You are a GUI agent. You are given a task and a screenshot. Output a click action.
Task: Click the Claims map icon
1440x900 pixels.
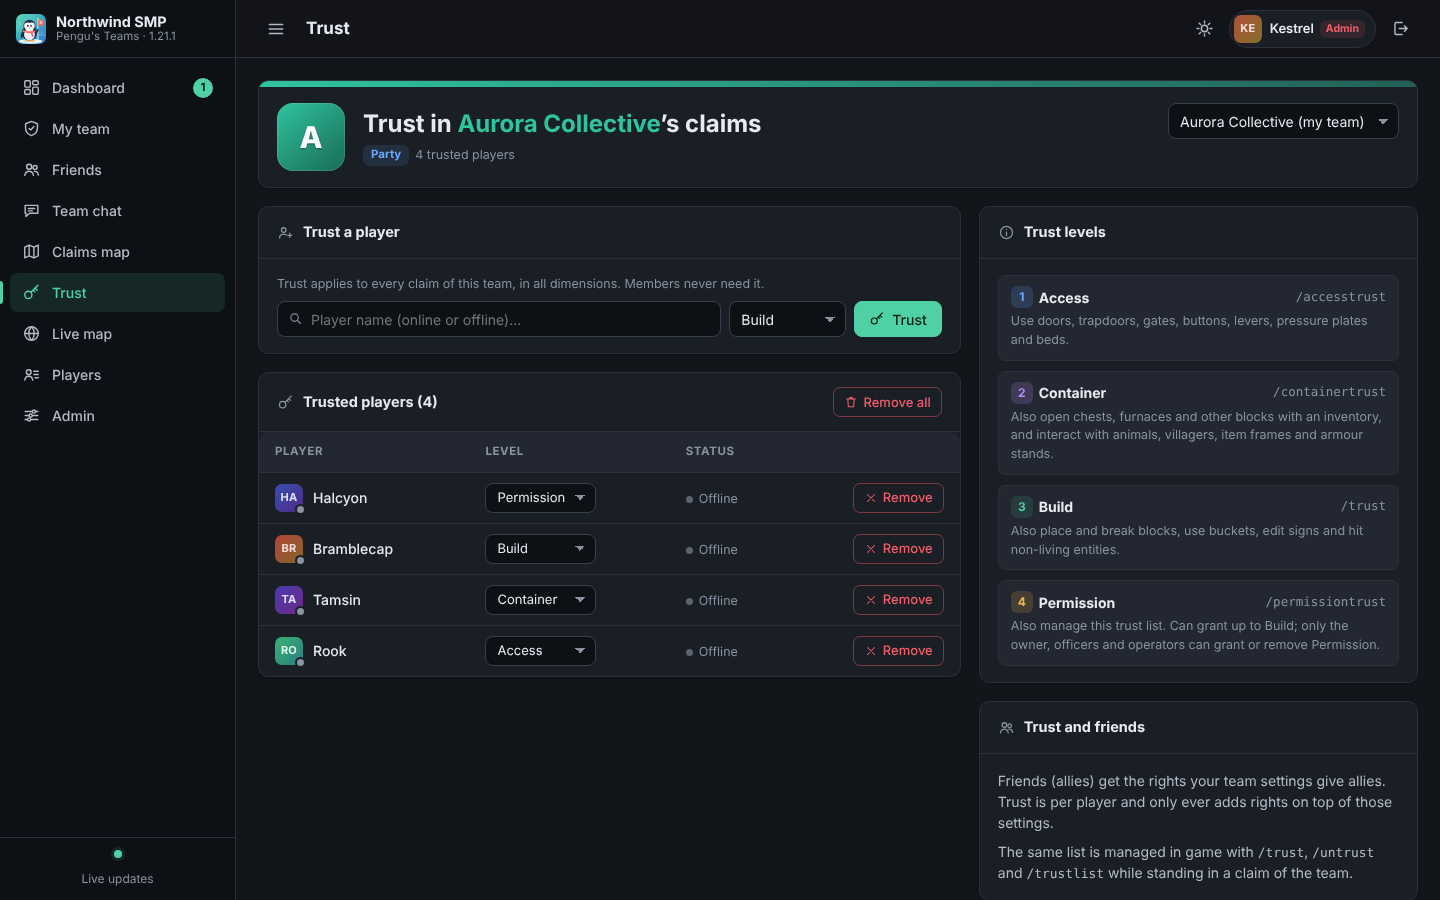(32, 252)
